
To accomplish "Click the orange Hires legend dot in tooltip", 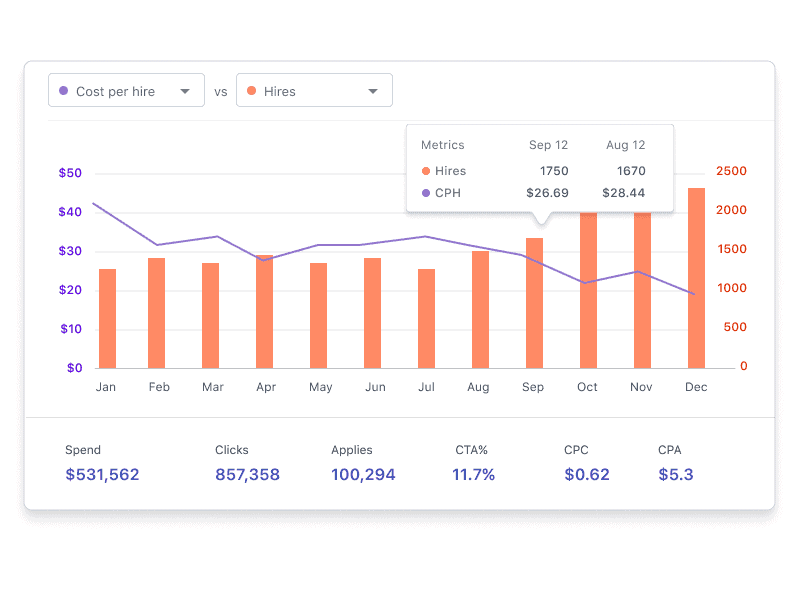I will (x=426, y=171).
